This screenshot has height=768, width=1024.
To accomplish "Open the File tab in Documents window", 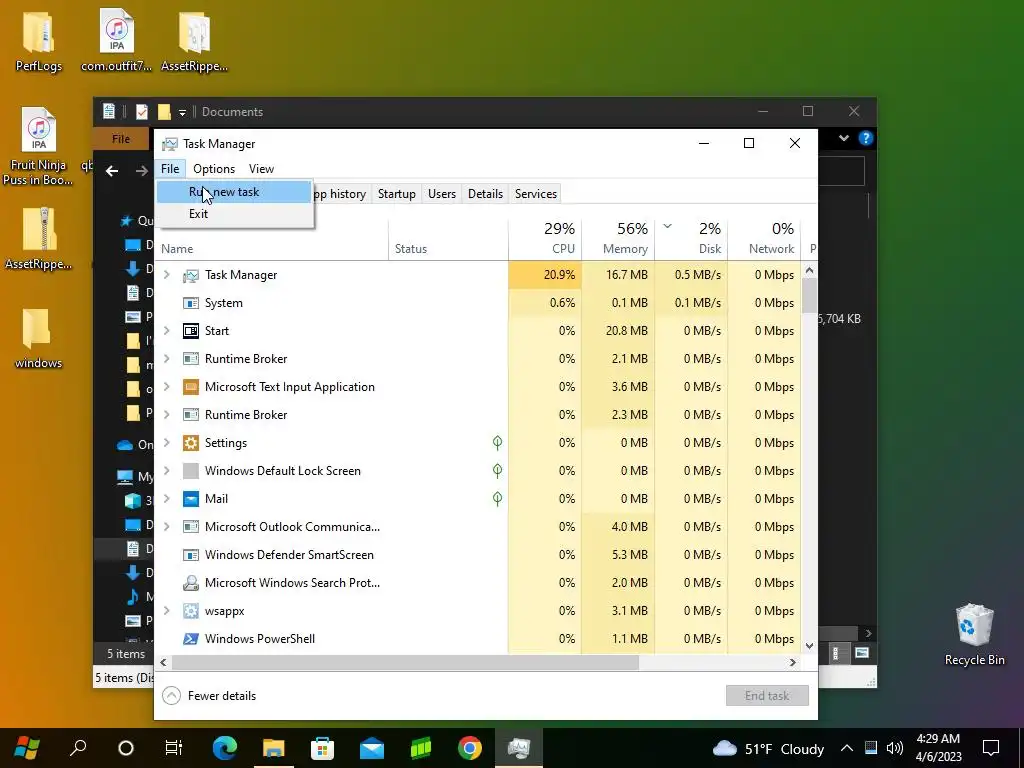I will (x=121, y=139).
